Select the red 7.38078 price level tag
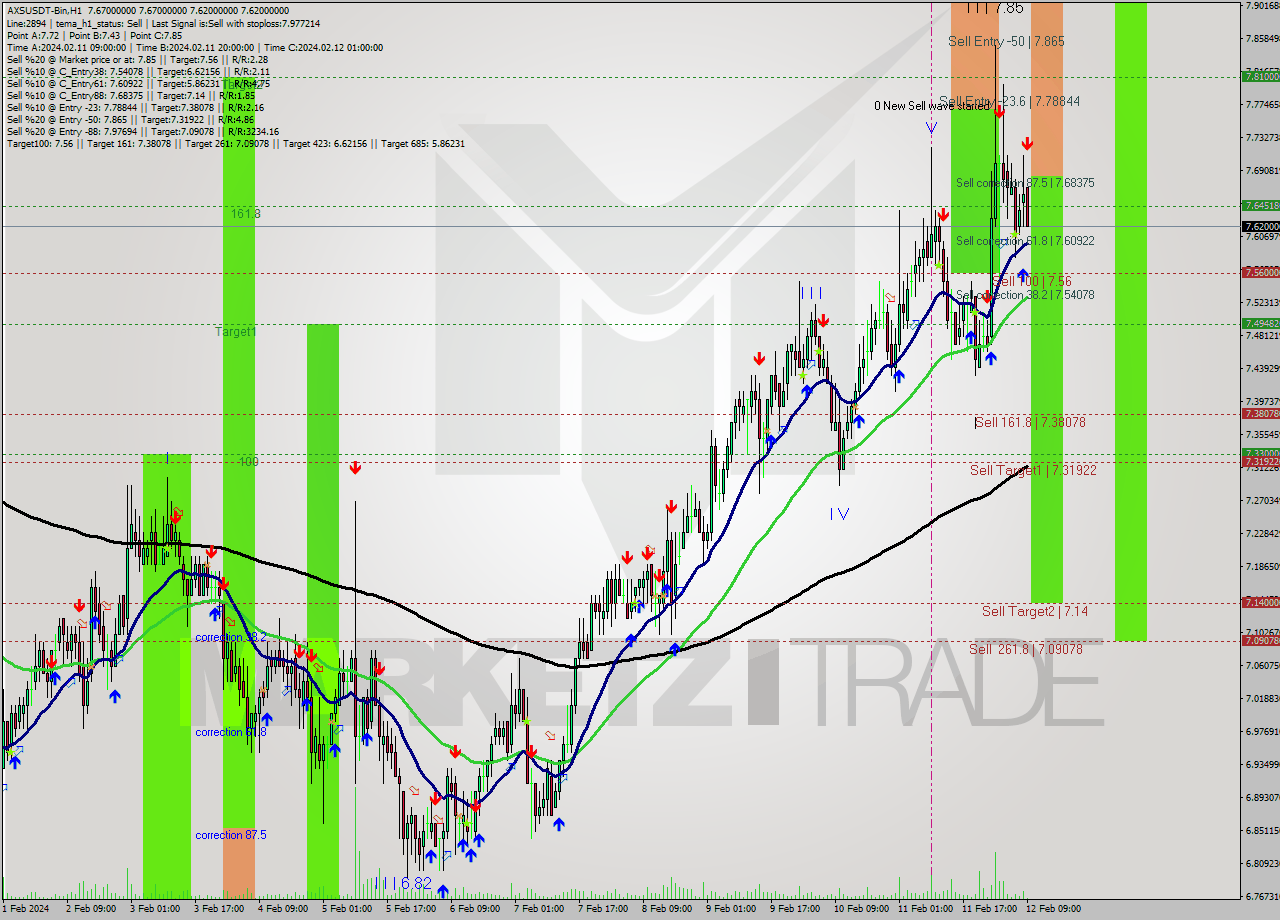Screen dimensions: 1280x920 pos(1260,413)
